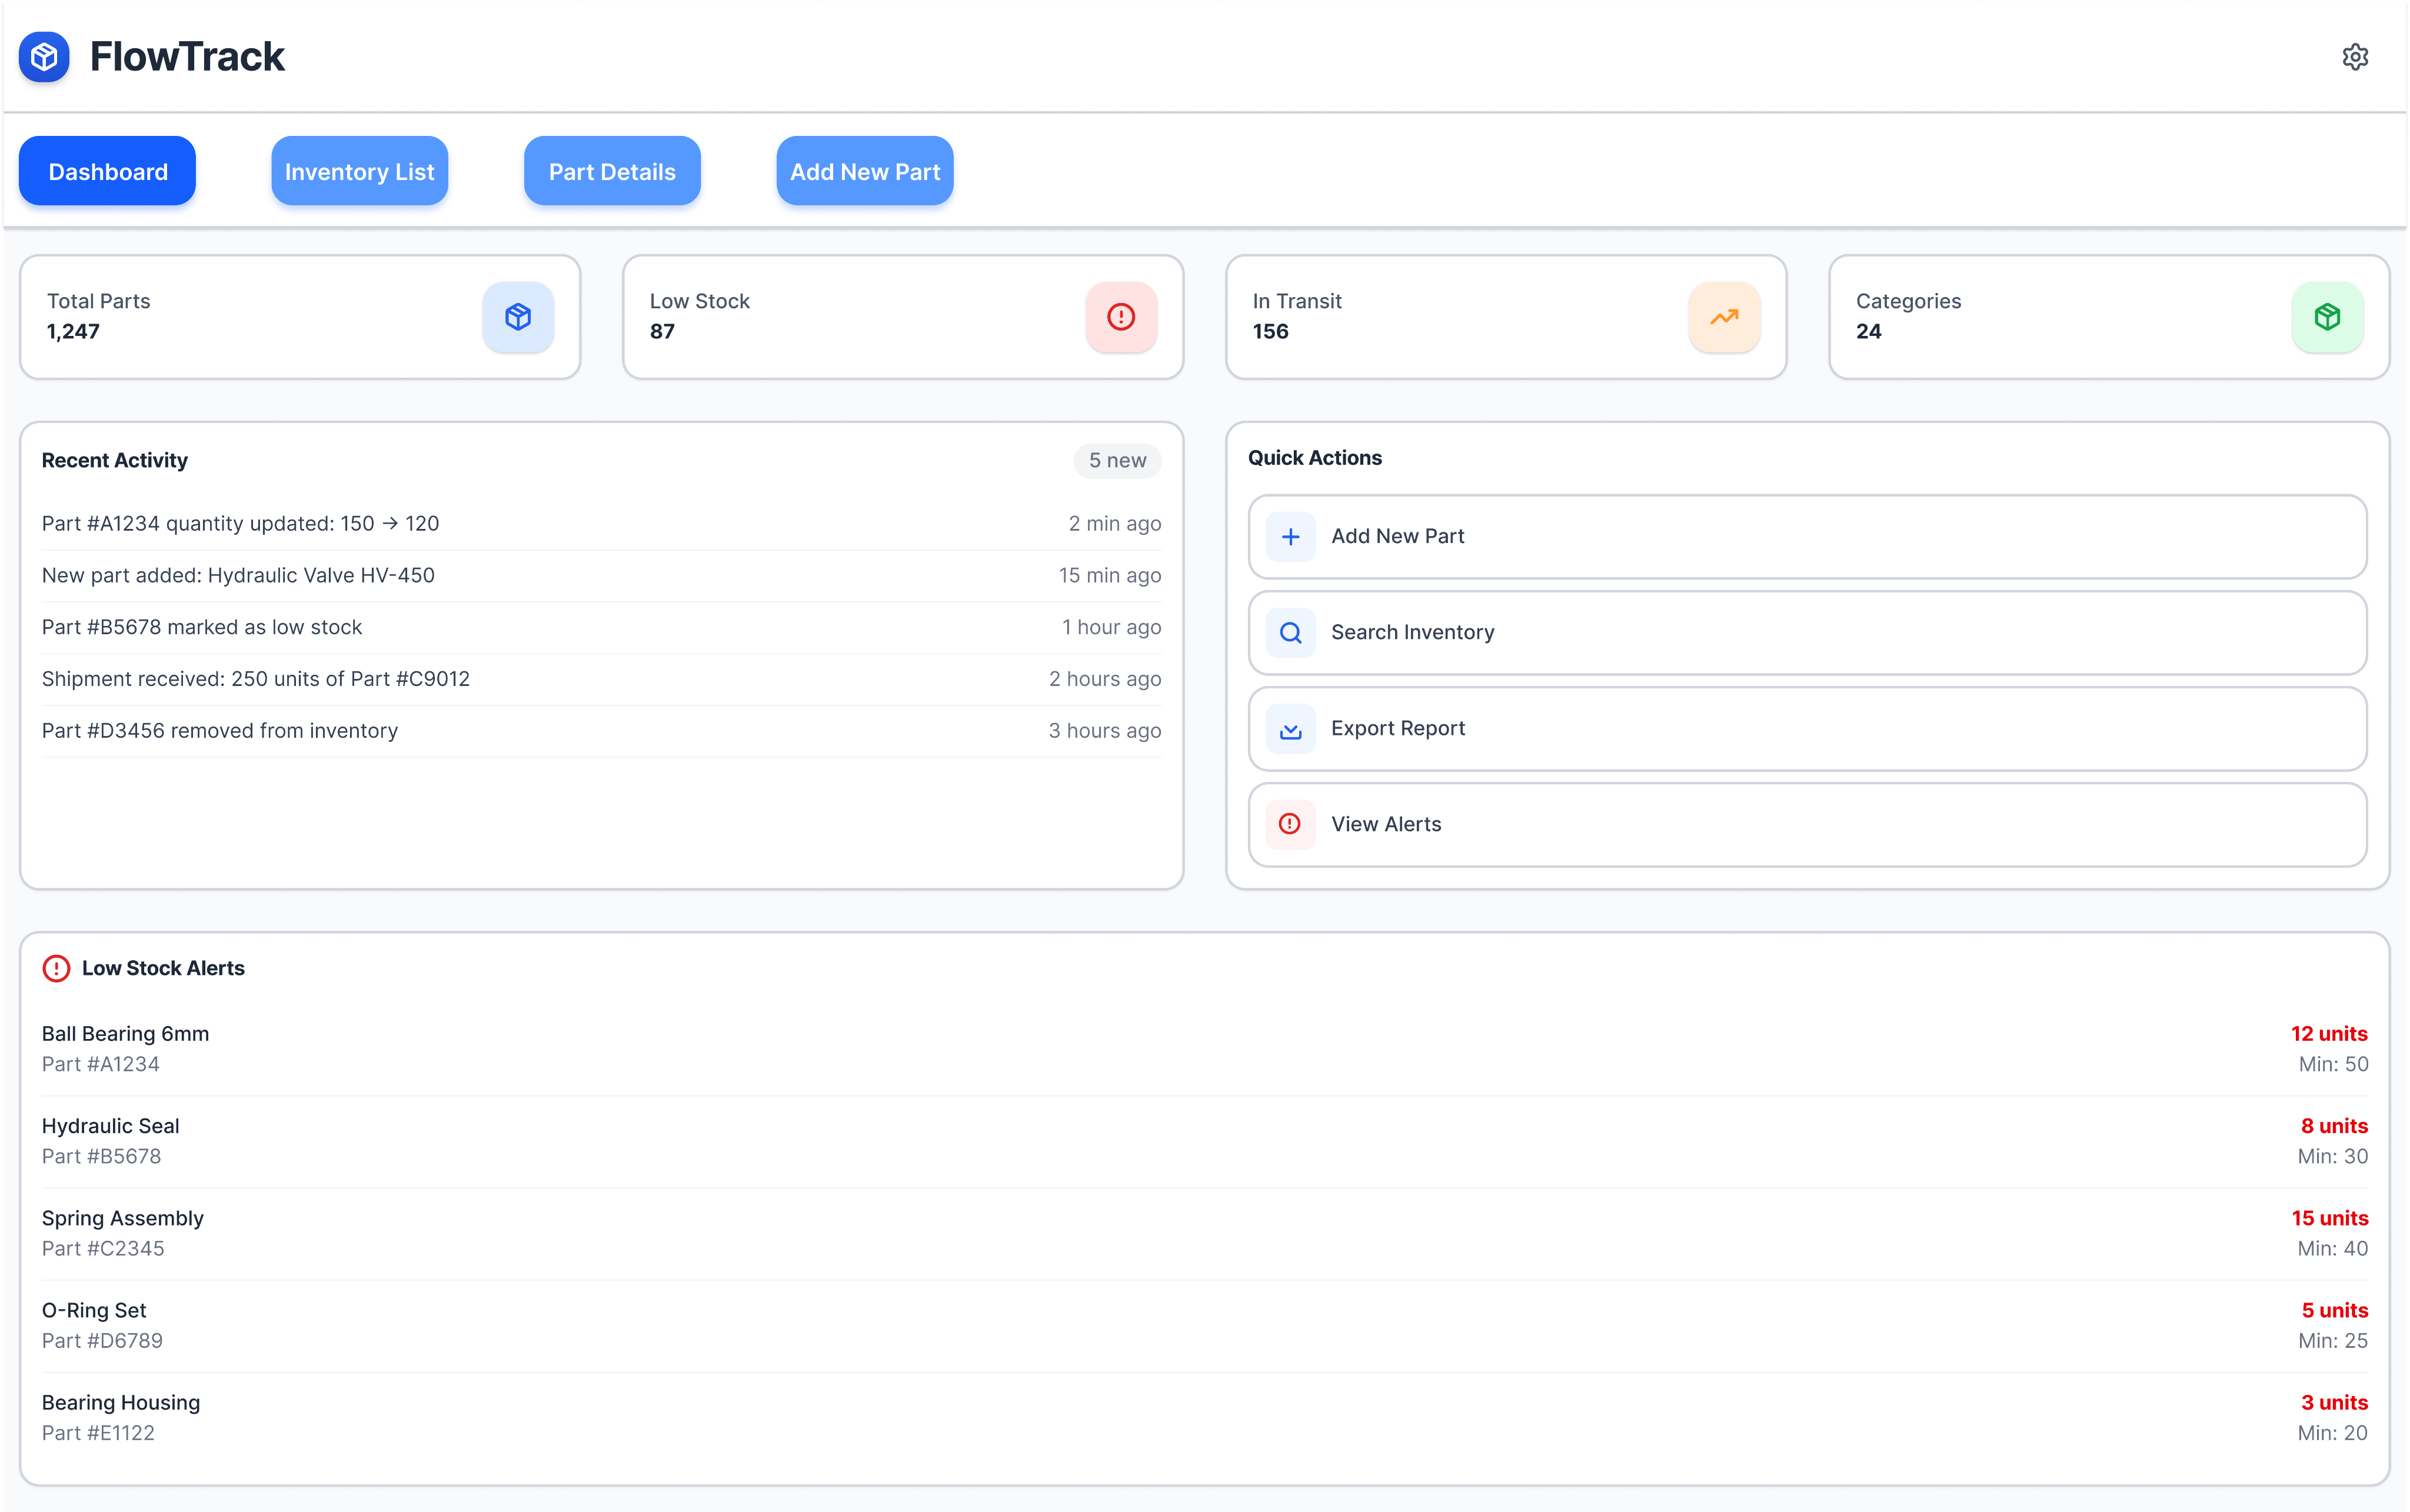Switch to the Inventory List tab
2410x1512 pixels.
pos(359,171)
